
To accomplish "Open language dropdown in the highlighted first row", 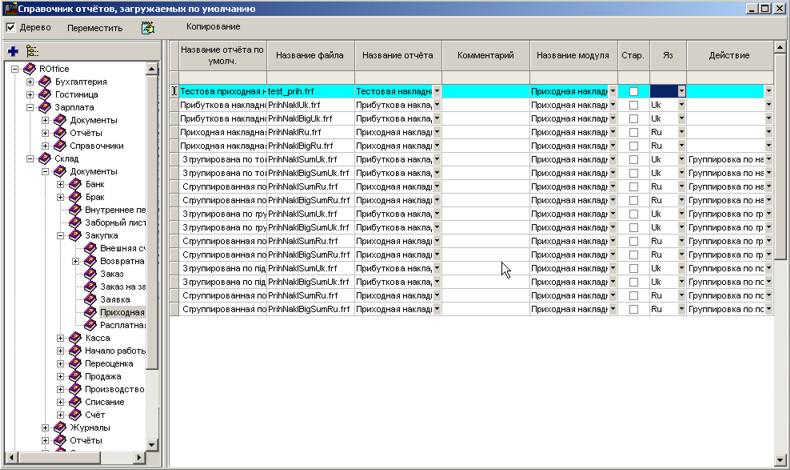I will [x=681, y=91].
